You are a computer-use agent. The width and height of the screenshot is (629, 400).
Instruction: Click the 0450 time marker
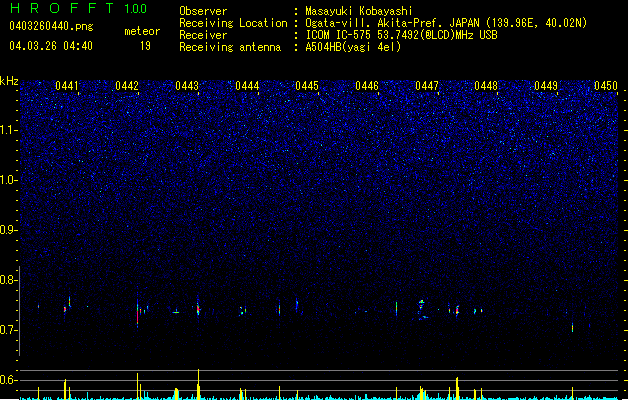coord(606,86)
